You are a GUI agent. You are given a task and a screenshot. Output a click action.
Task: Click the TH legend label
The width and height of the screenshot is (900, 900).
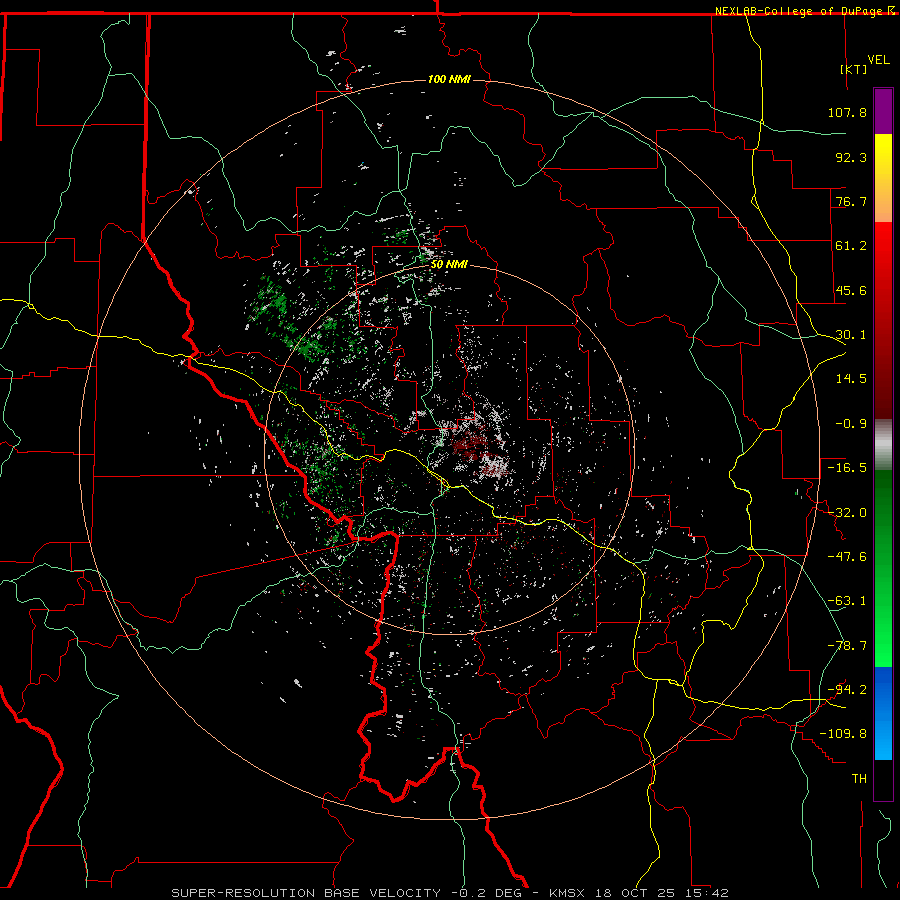(x=859, y=779)
